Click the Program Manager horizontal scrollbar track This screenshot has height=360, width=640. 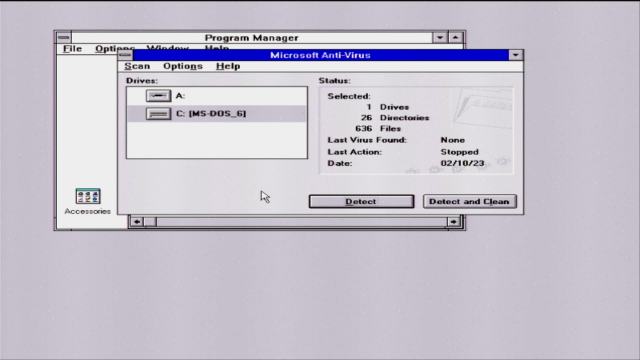pyautogui.click(x=302, y=222)
